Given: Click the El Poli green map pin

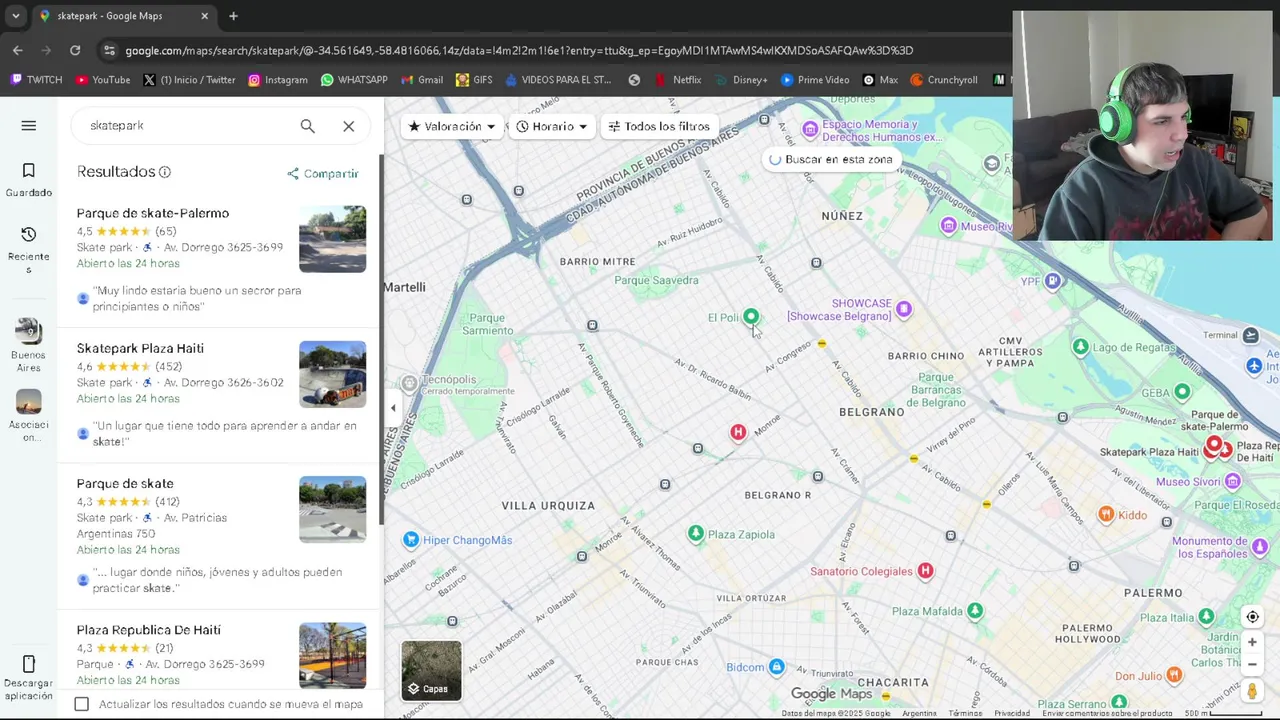Looking at the screenshot, I should pos(750,317).
